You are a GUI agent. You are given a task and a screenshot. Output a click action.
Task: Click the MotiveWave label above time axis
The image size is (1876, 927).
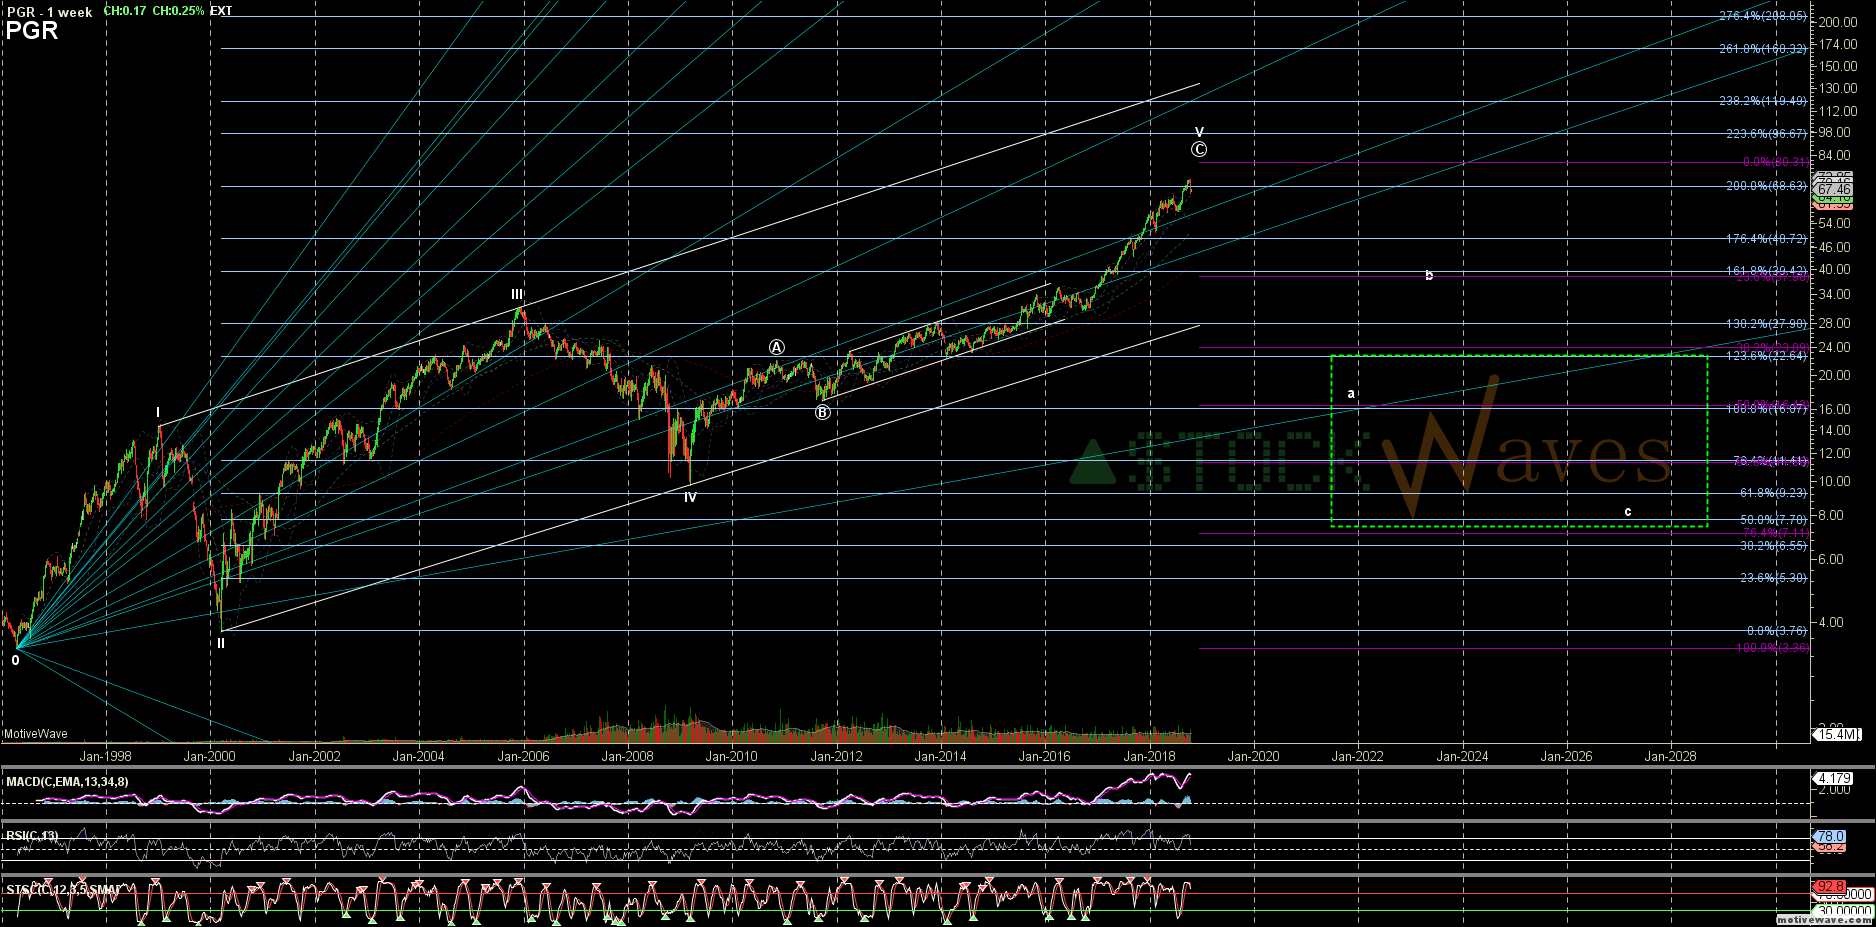coord(36,734)
